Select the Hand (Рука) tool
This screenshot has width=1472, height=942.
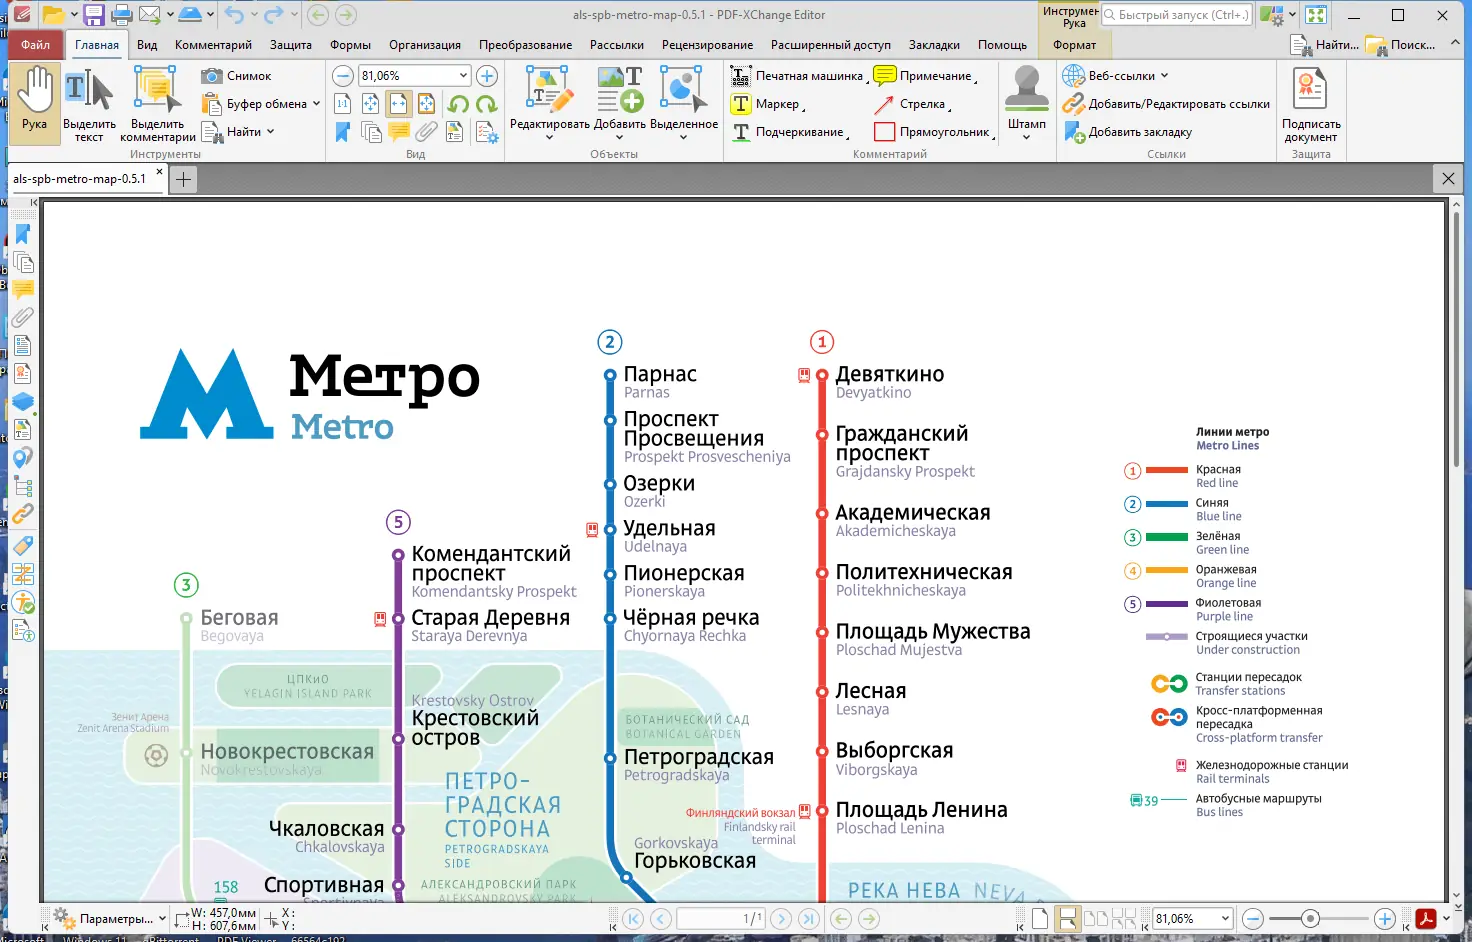click(35, 102)
